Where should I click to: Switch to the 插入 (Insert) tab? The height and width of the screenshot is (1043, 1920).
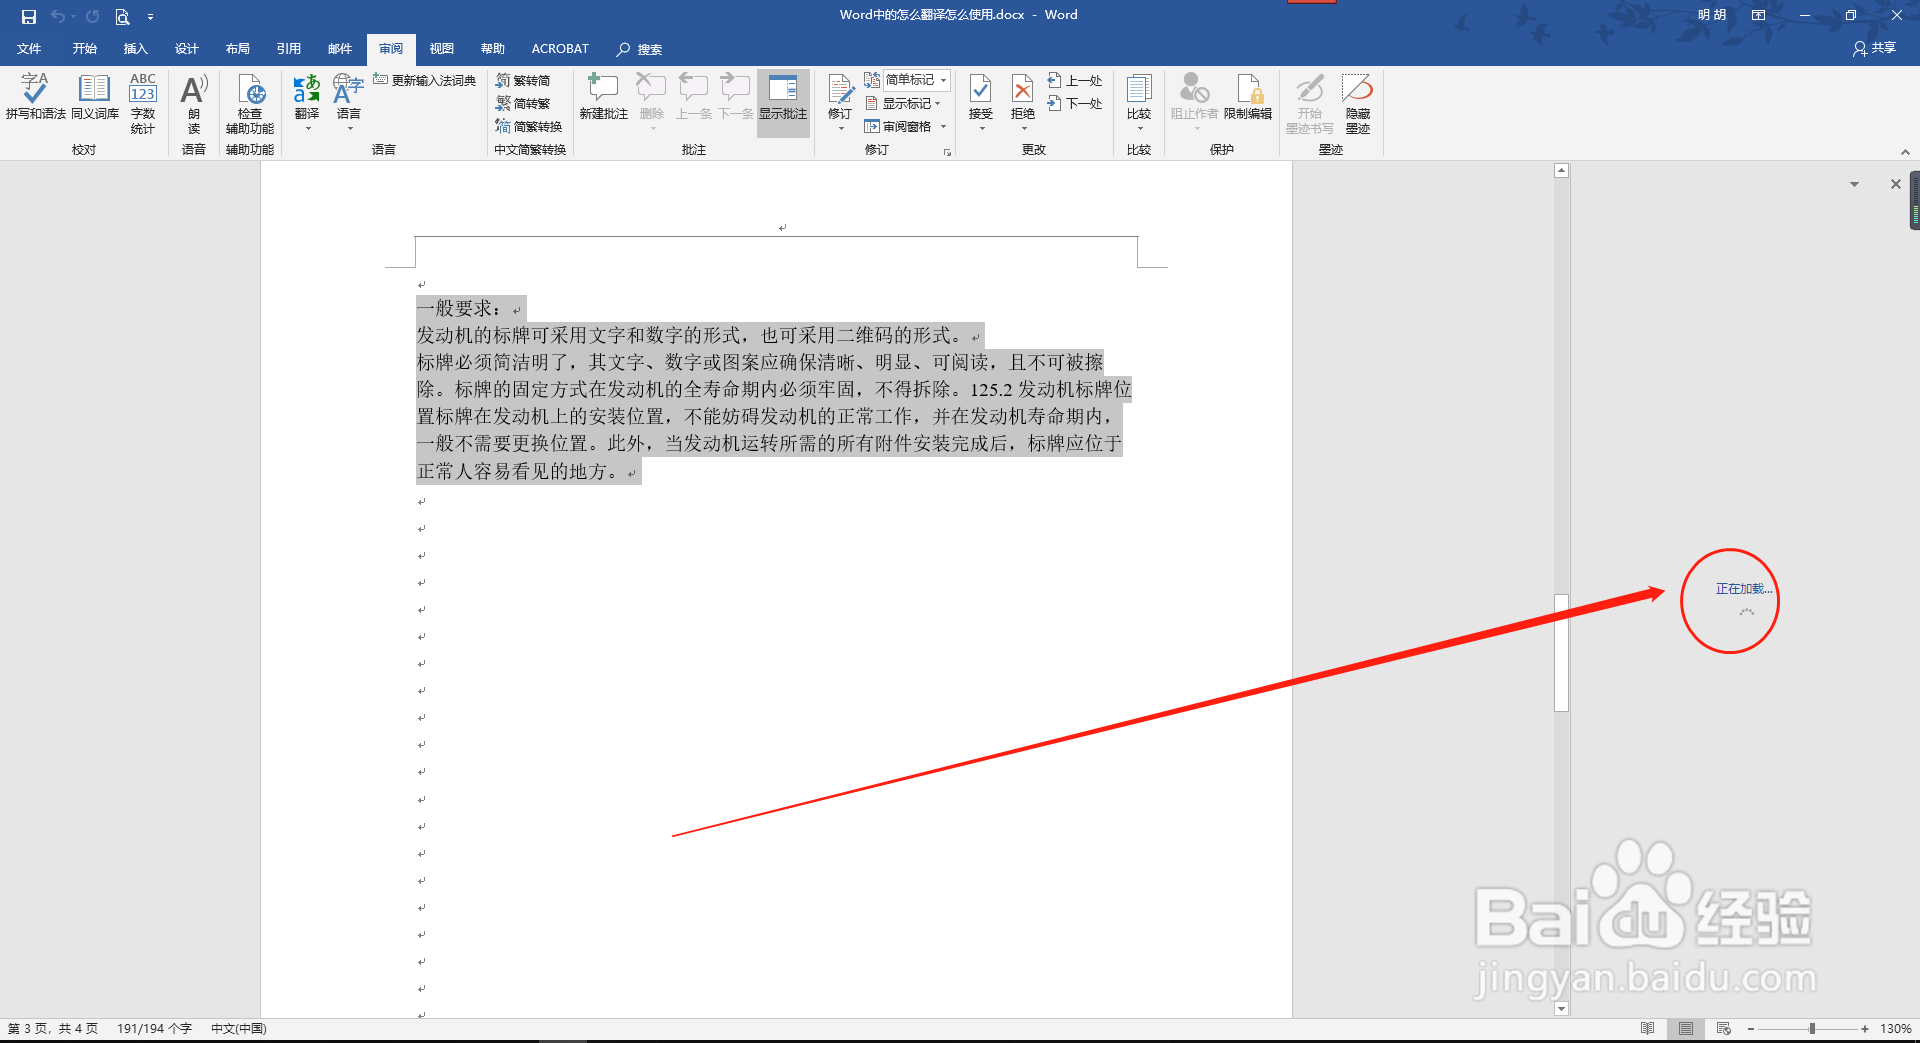(135, 48)
